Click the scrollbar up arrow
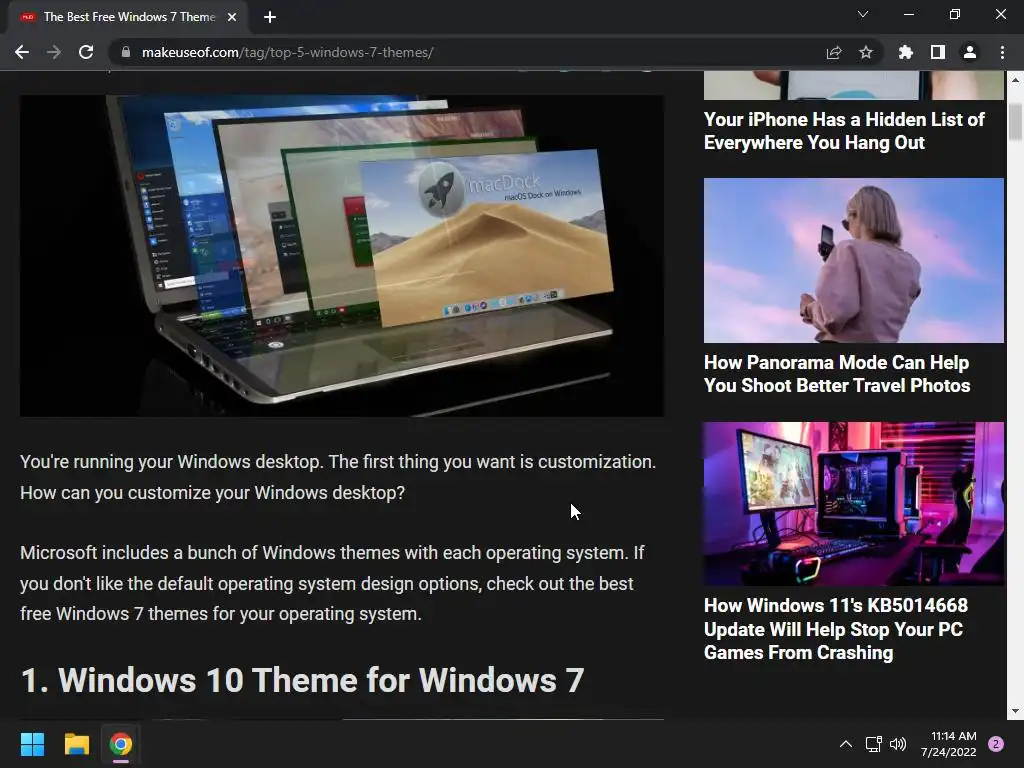 pyautogui.click(x=1015, y=80)
